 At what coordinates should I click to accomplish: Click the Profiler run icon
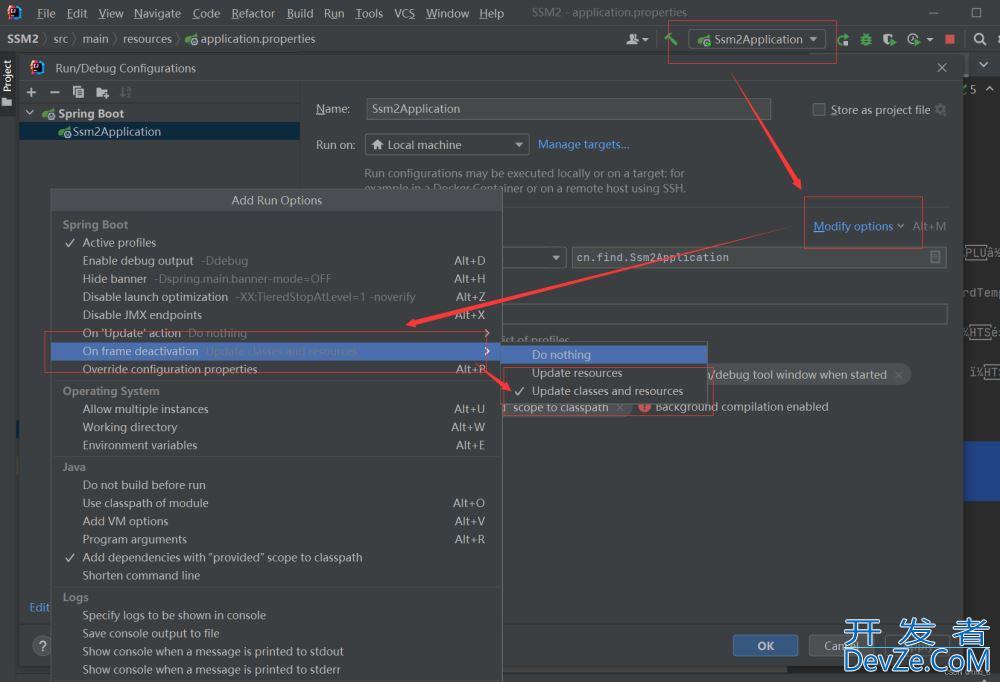point(913,40)
